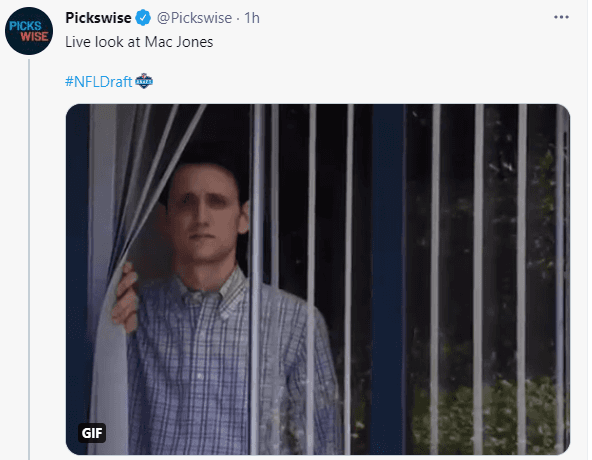This screenshot has height=460, width=592.
Task: Click the vertical thread connector line
Action: pyautogui.click(x=29, y=259)
